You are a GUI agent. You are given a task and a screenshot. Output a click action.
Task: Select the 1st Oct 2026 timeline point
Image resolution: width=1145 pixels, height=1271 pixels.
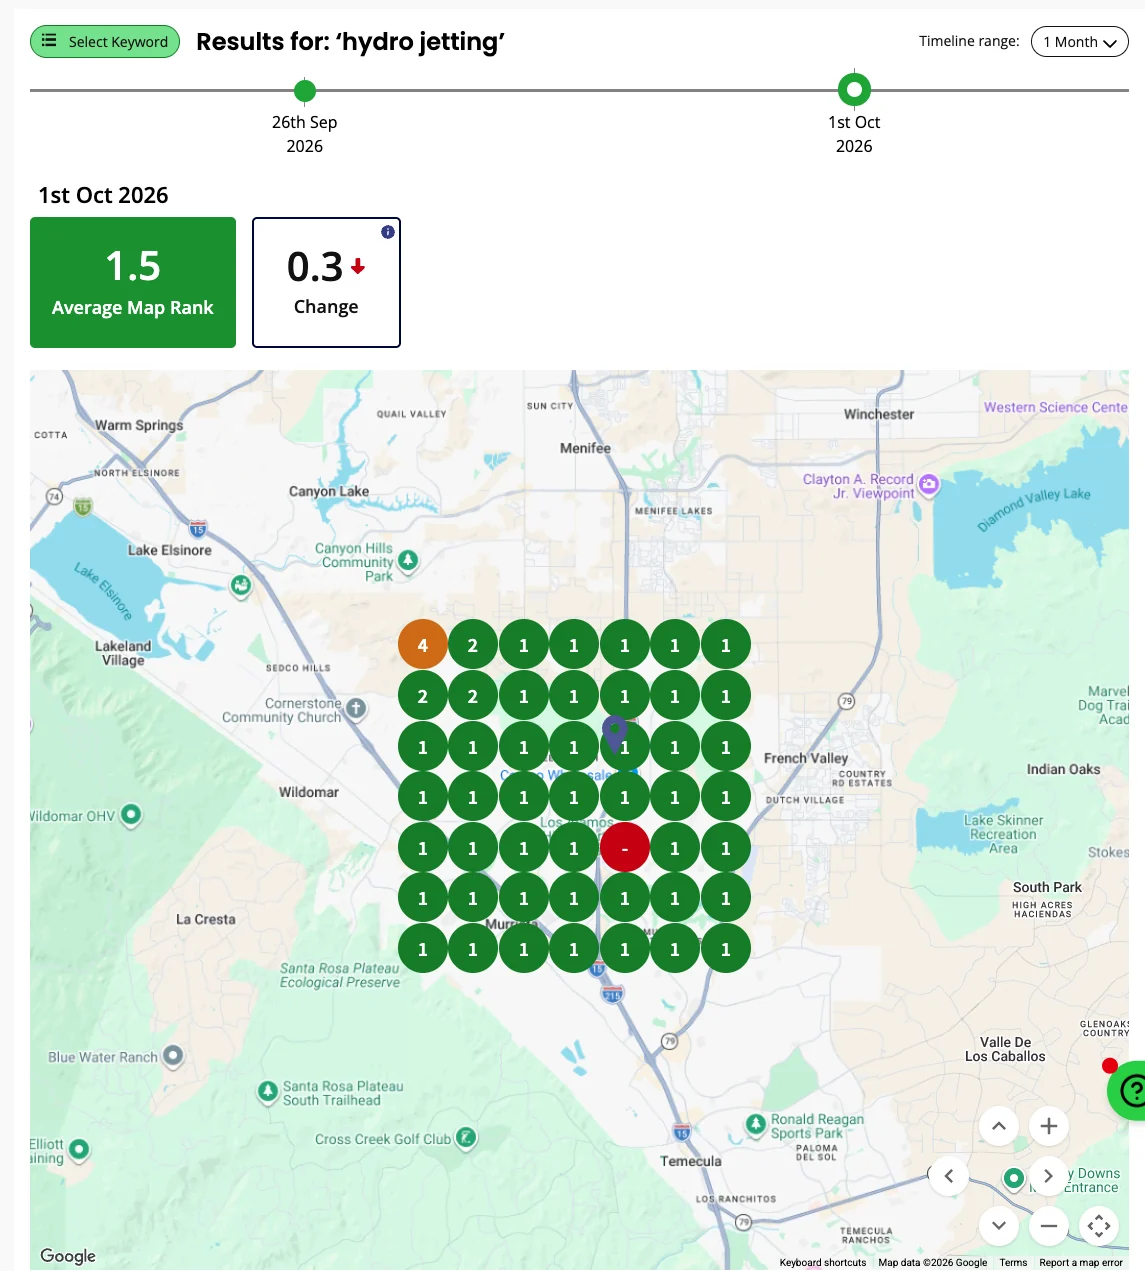coord(854,90)
